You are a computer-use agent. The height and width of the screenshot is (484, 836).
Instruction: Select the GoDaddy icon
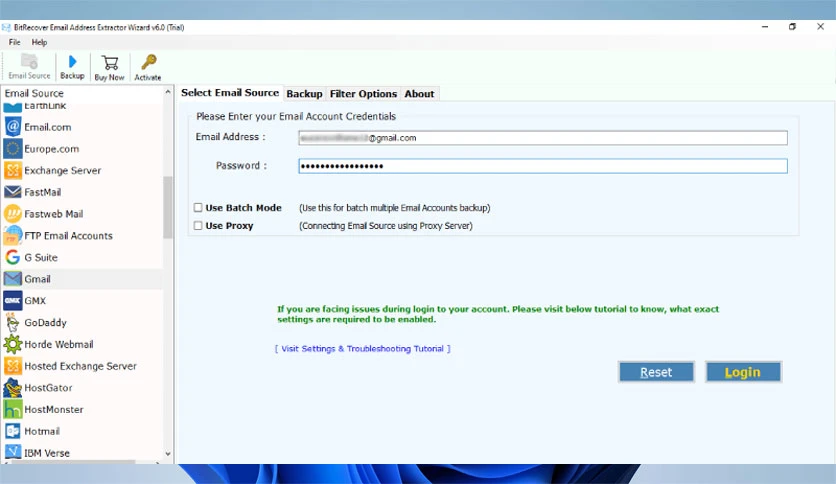click(13, 322)
